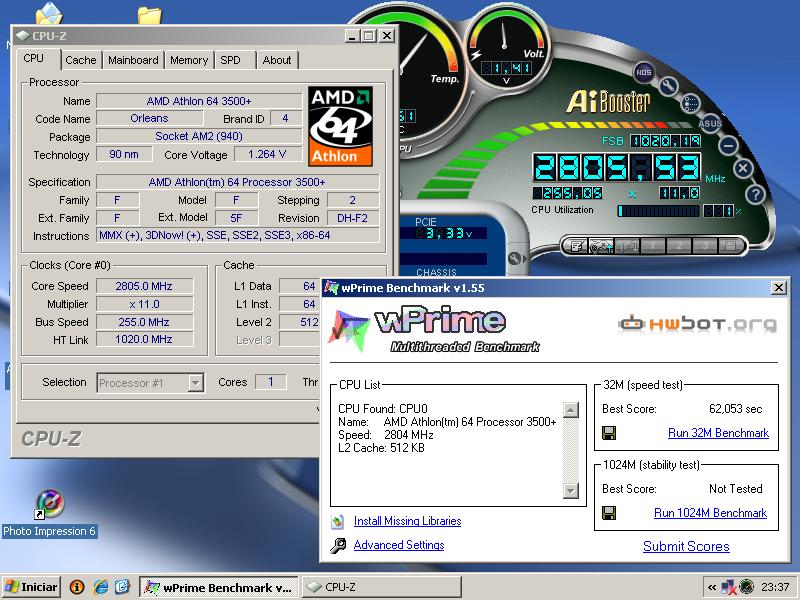Click the Name field AMD Athlon 64 3500+
The image size is (800, 600).
click(x=199, y=101)
